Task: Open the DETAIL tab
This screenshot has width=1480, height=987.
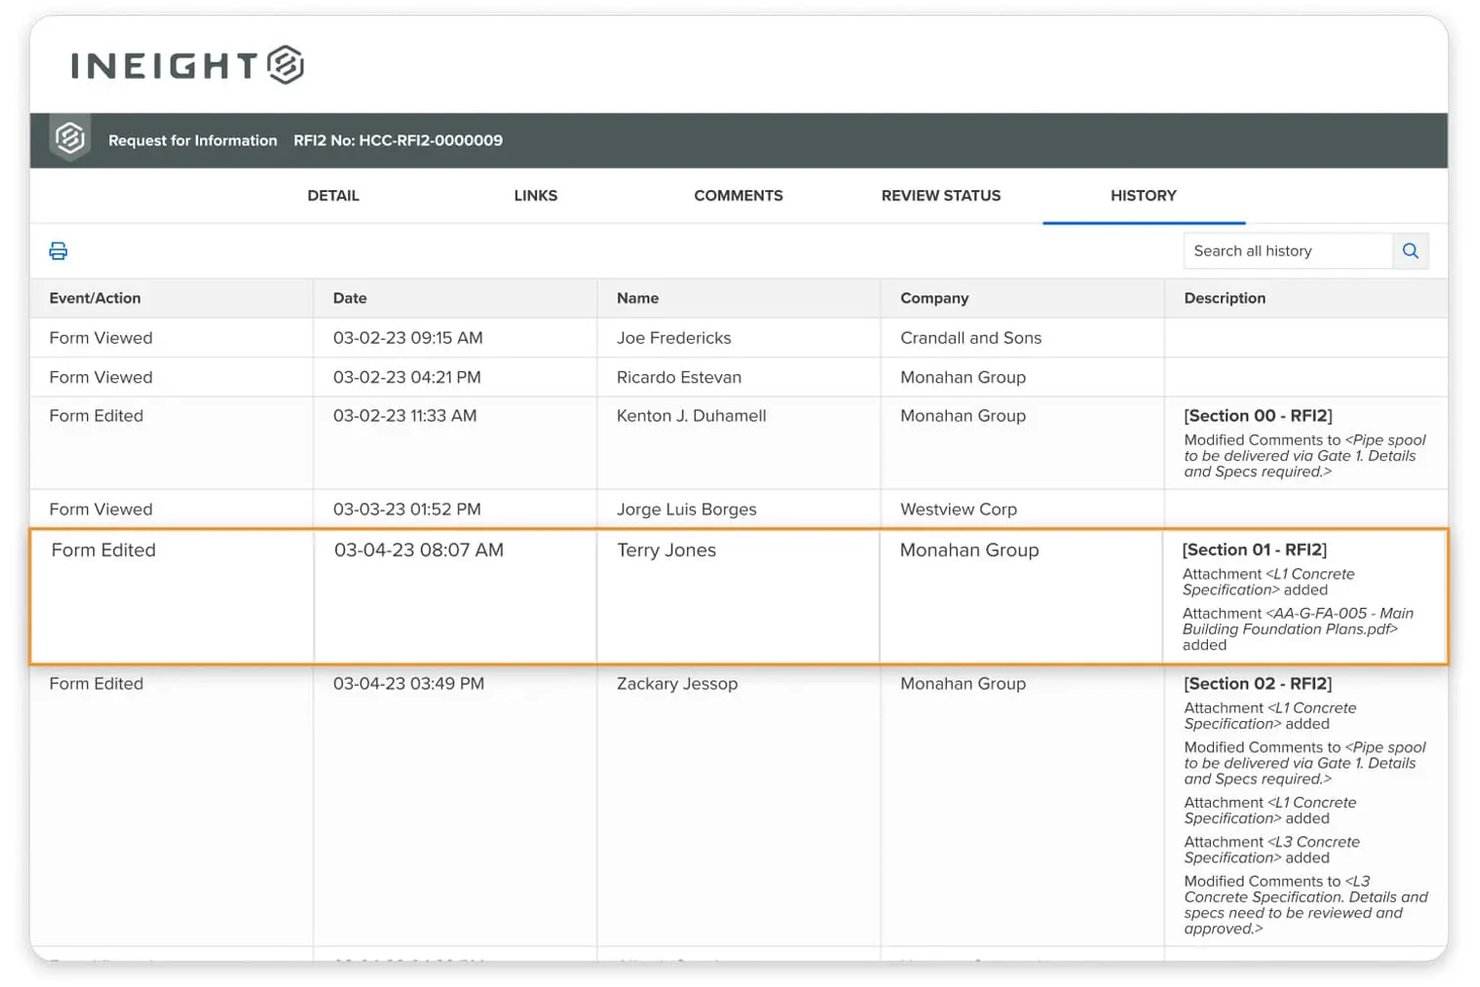Action: pos(333,196)
